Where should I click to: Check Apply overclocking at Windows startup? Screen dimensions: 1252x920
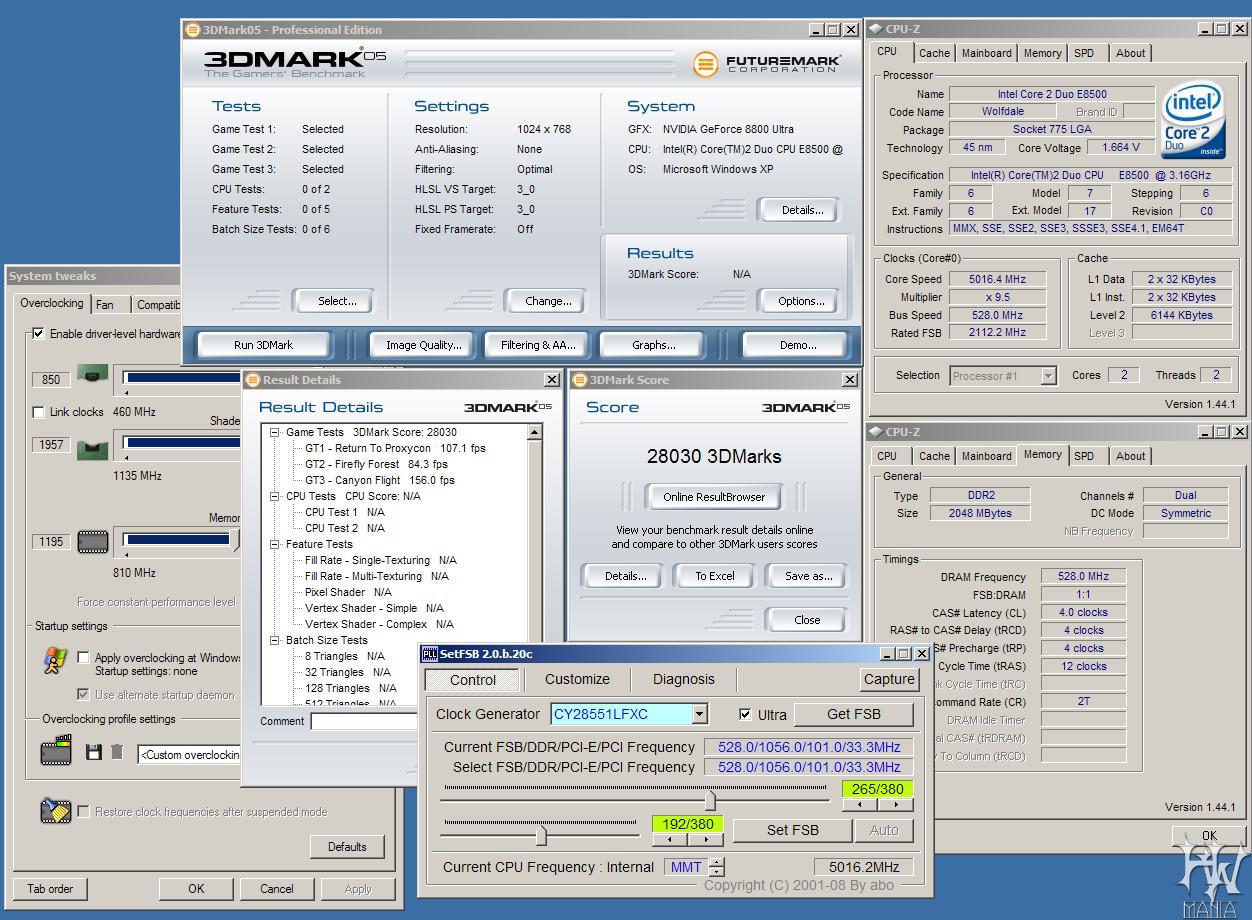coord(83,658)
